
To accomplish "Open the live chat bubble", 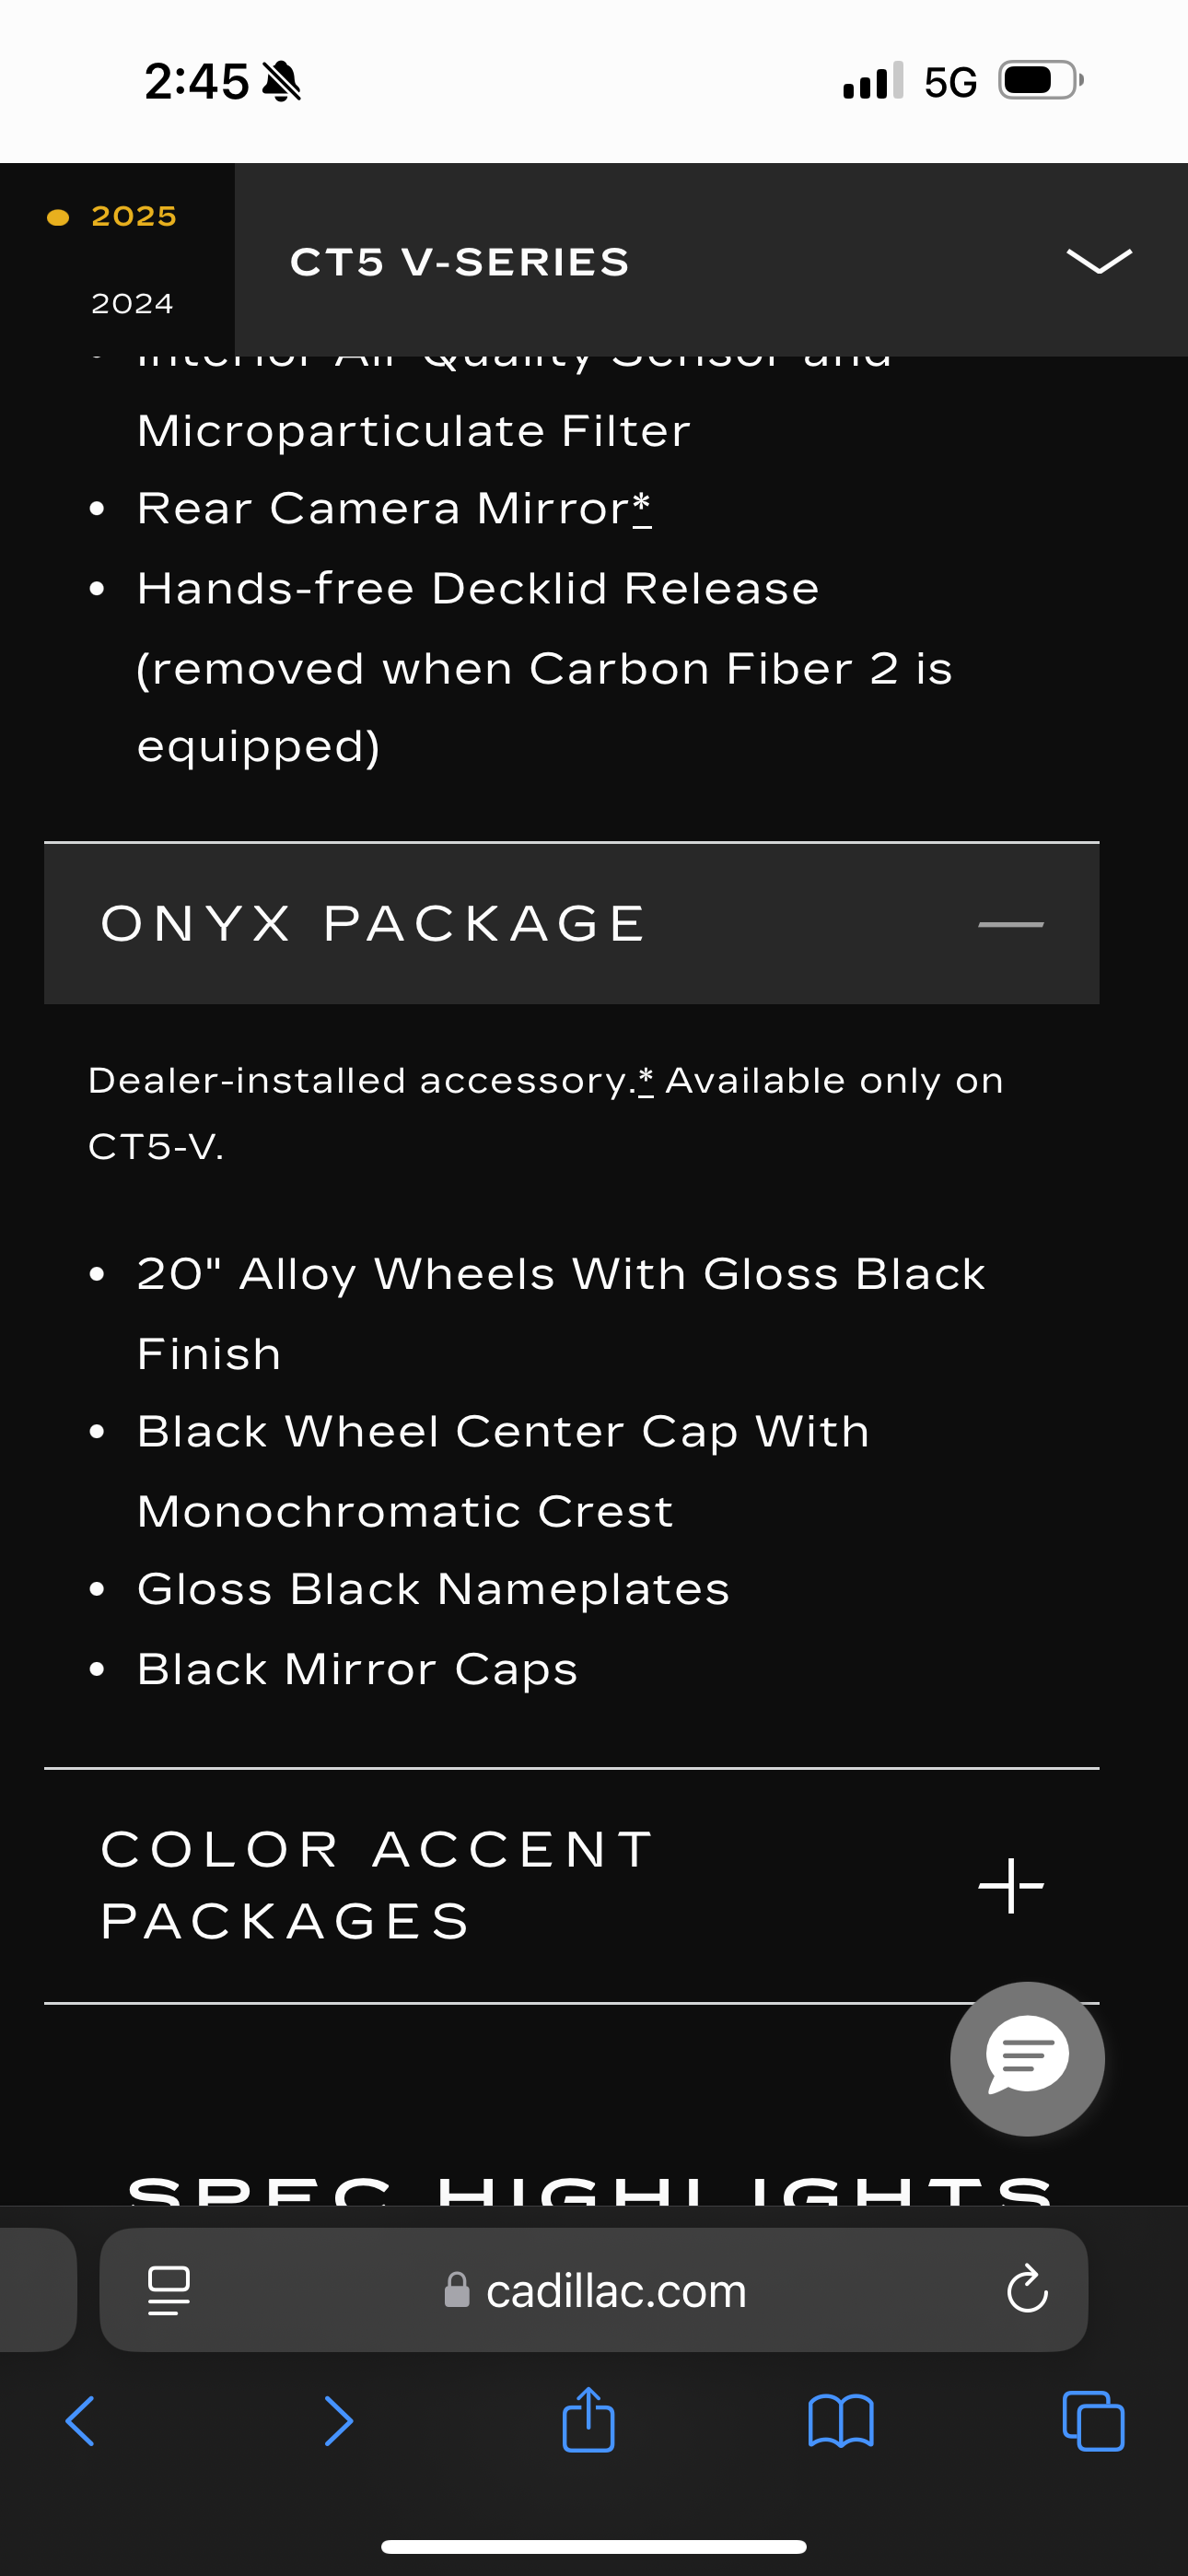I will [1027, 2058].
